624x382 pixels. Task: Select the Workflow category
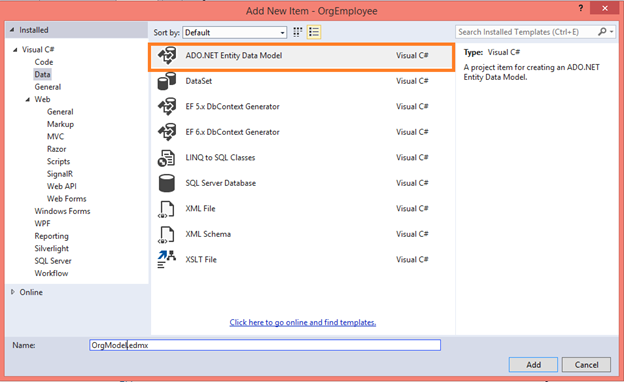point(51,273)
